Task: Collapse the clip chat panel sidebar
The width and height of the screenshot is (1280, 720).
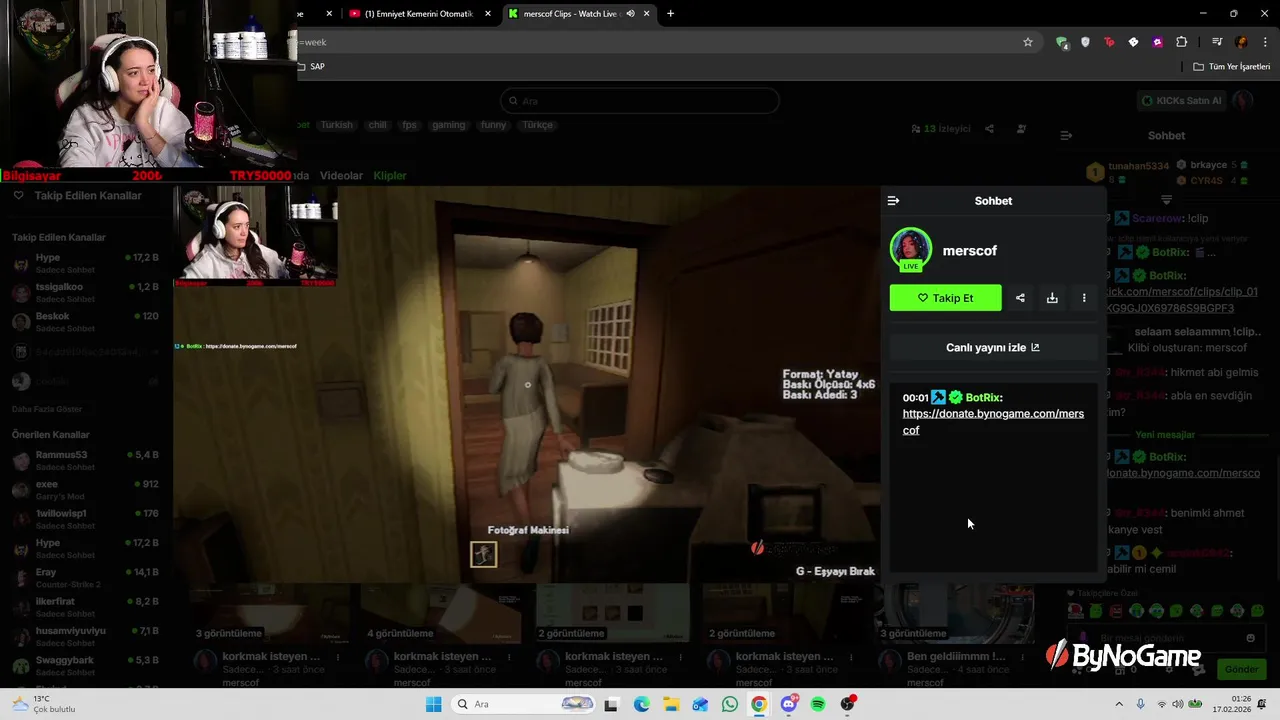Action: pos(893,201)
